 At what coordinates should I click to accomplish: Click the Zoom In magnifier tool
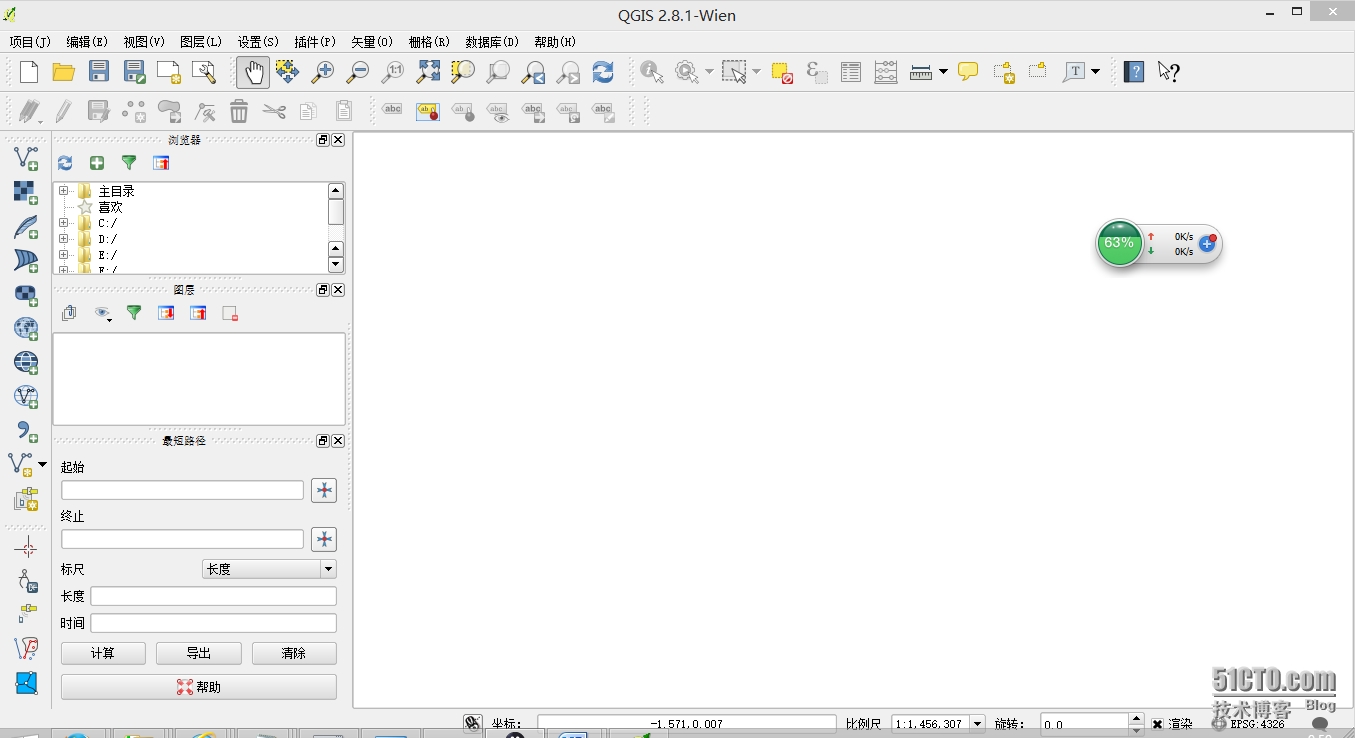(323, 72)
